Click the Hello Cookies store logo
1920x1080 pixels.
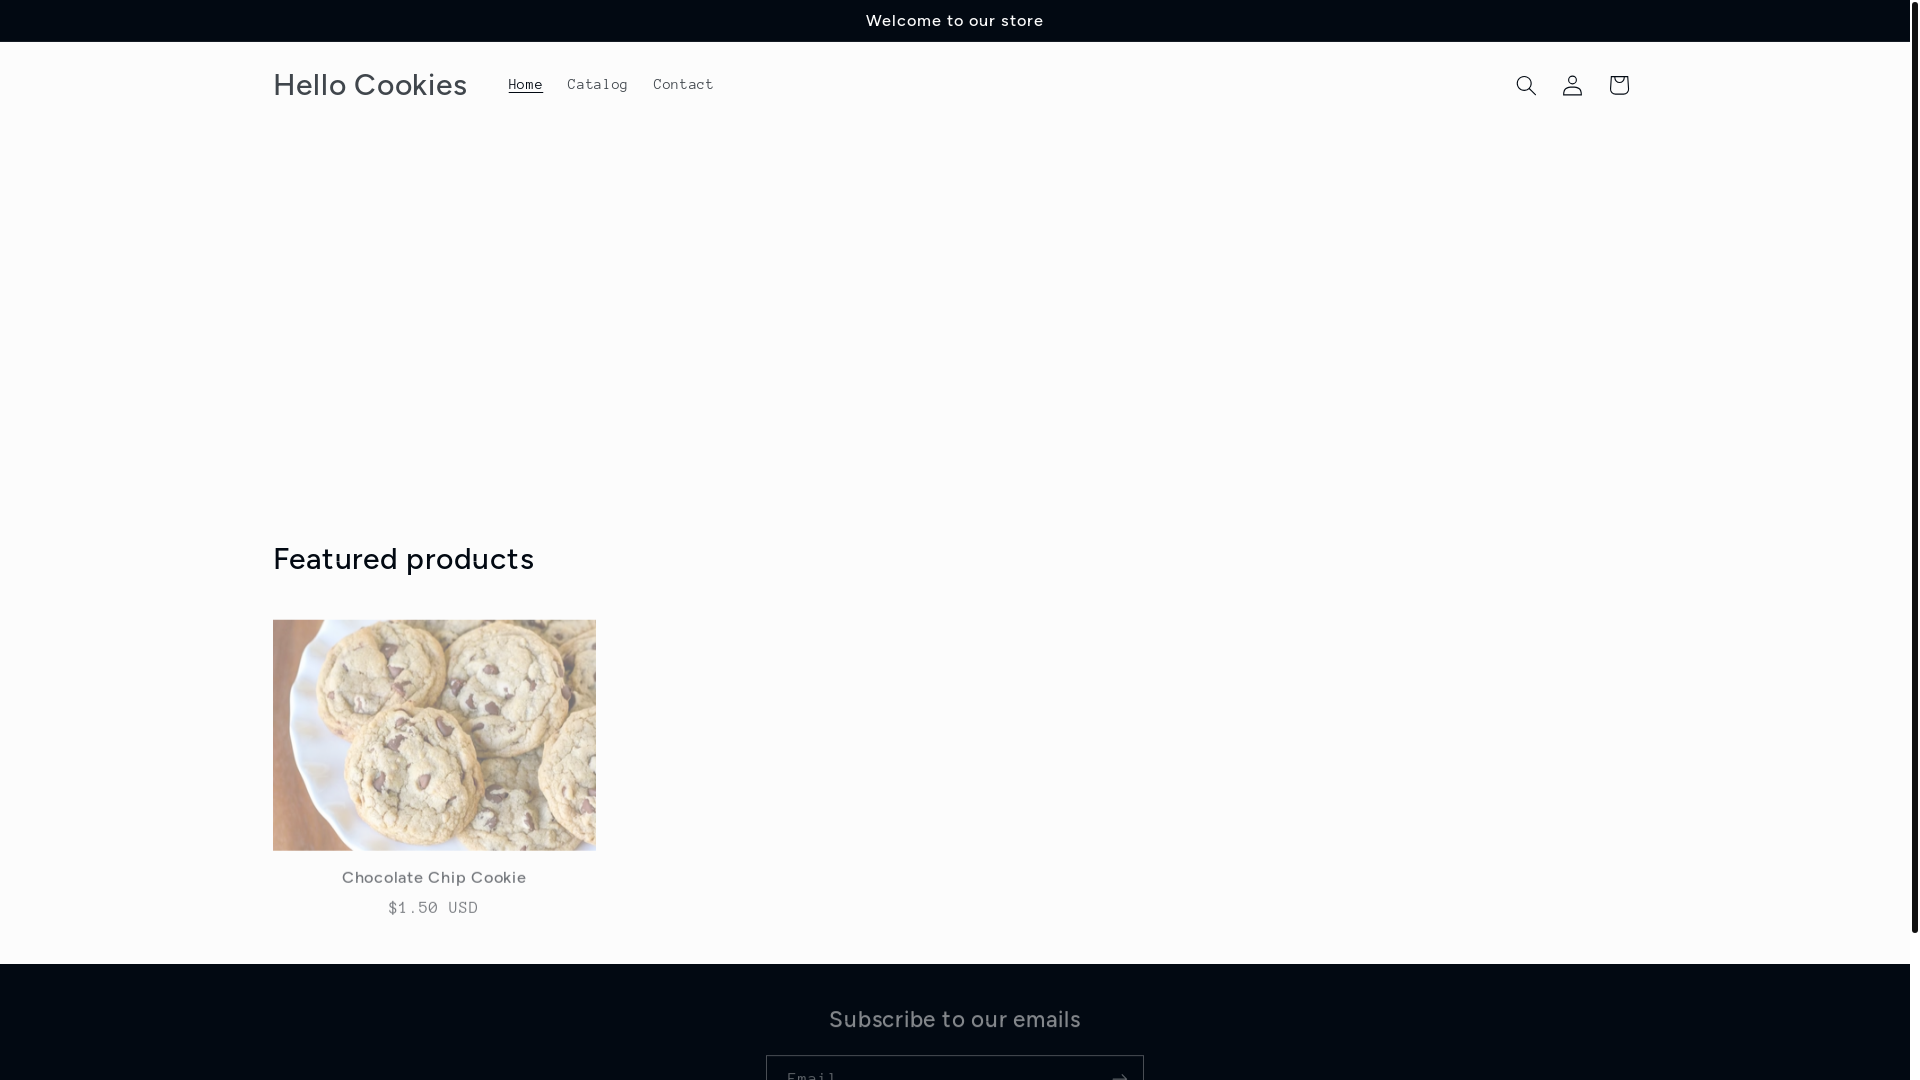pos(370,85)
